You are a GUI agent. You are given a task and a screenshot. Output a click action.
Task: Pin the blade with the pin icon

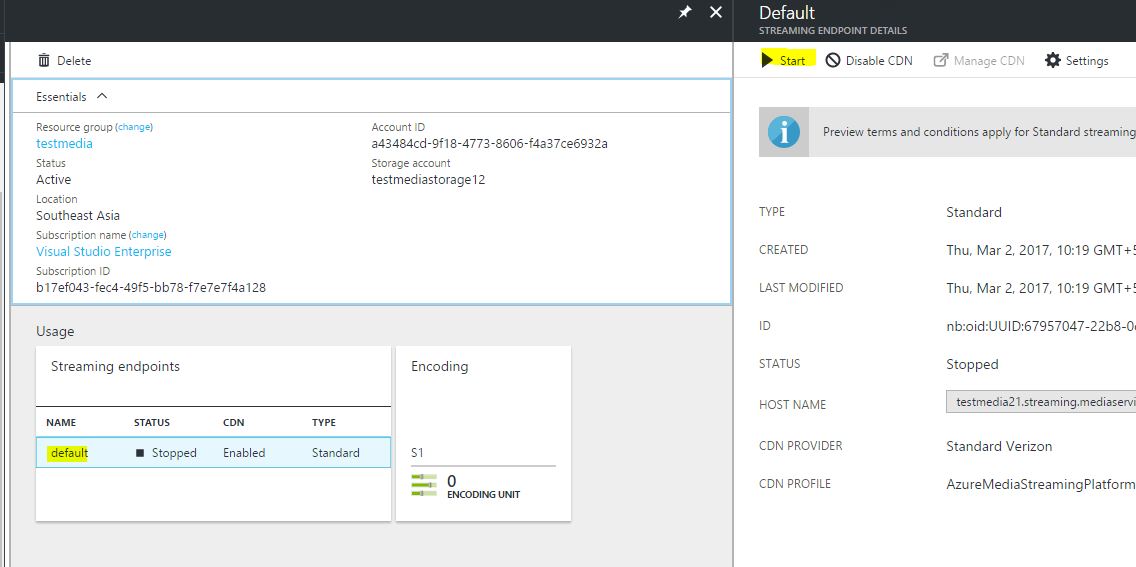(685, 12)
